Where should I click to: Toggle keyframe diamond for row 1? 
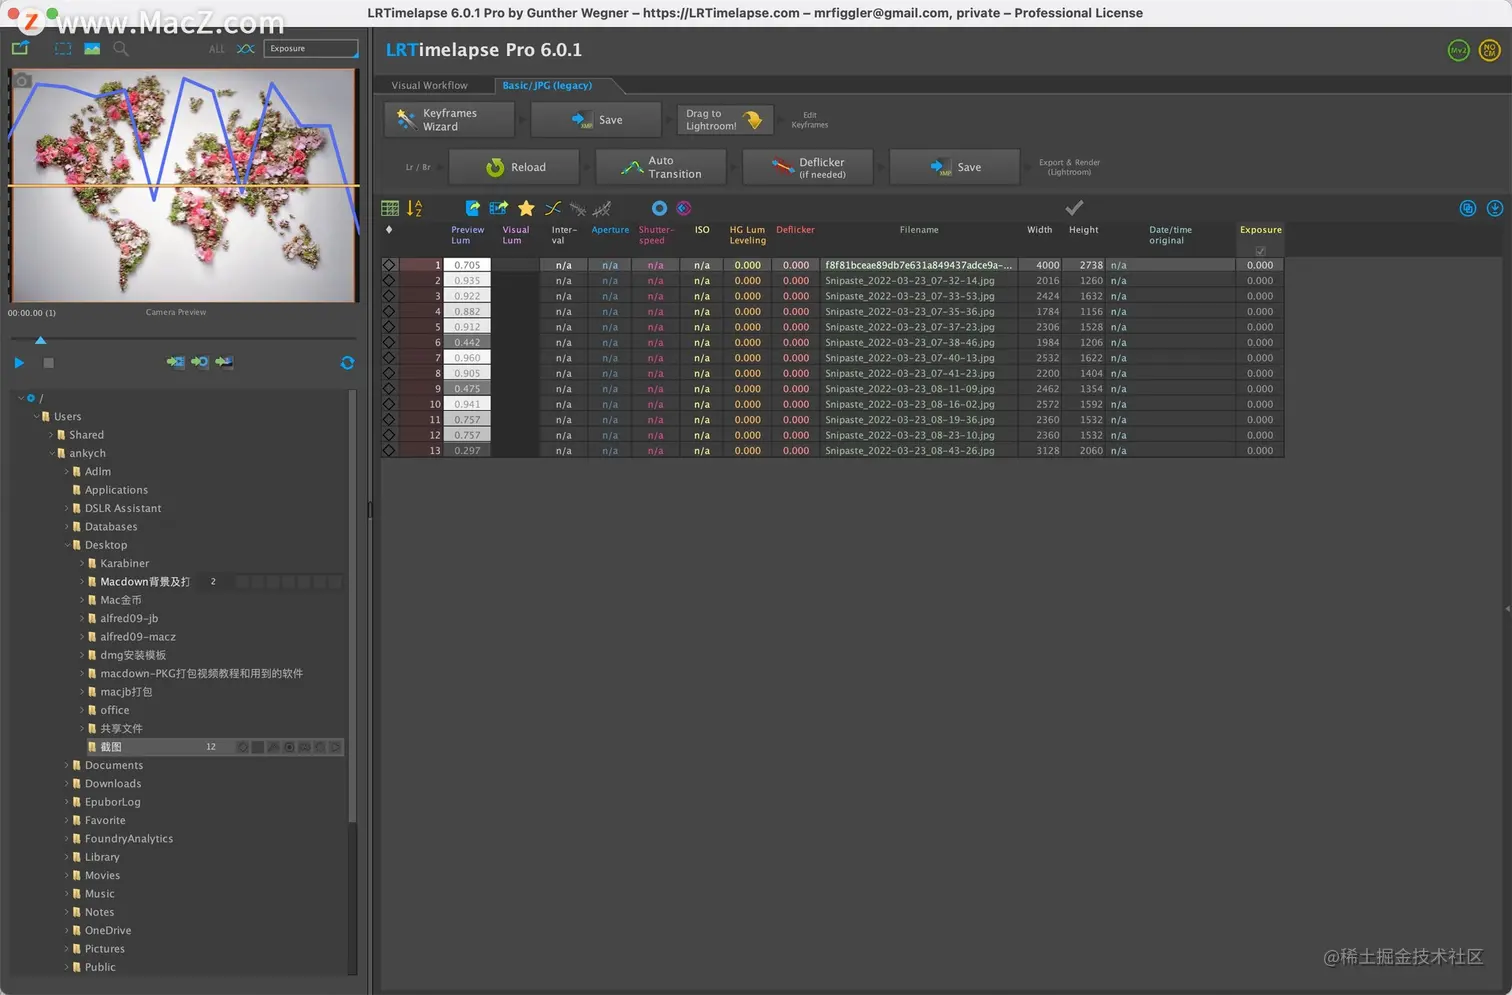[x=389, y=265]
